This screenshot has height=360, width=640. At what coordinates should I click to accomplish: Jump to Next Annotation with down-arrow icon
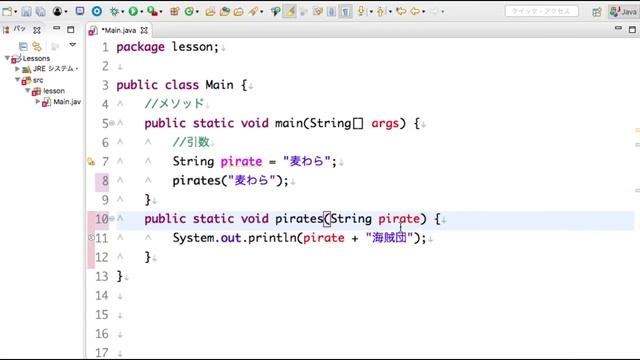pyautogui.click(x=361, y=11)
